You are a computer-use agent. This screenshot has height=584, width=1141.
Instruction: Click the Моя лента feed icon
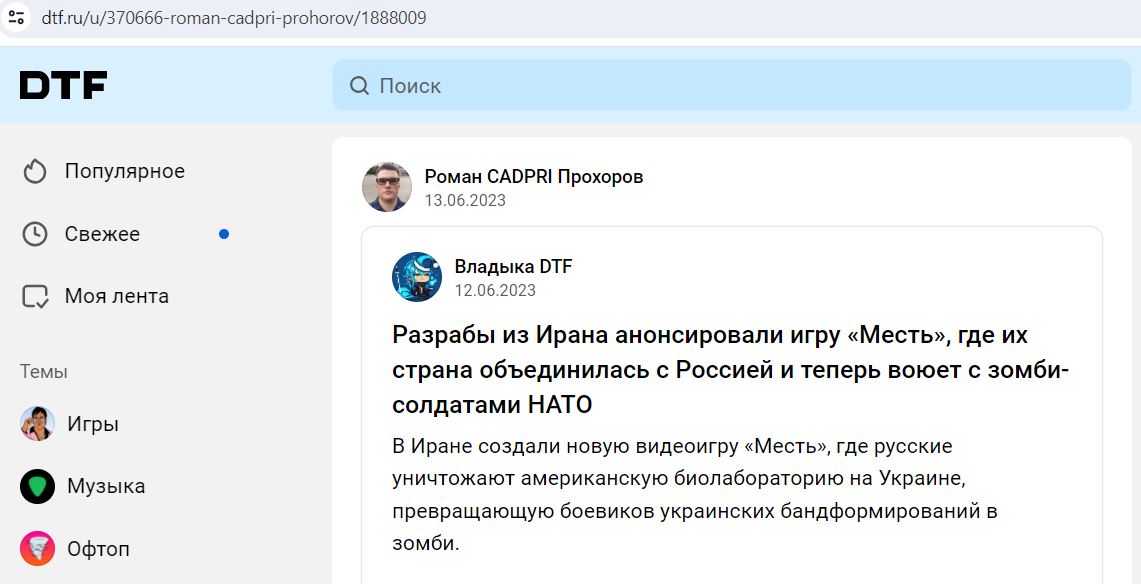pos(35,295)
